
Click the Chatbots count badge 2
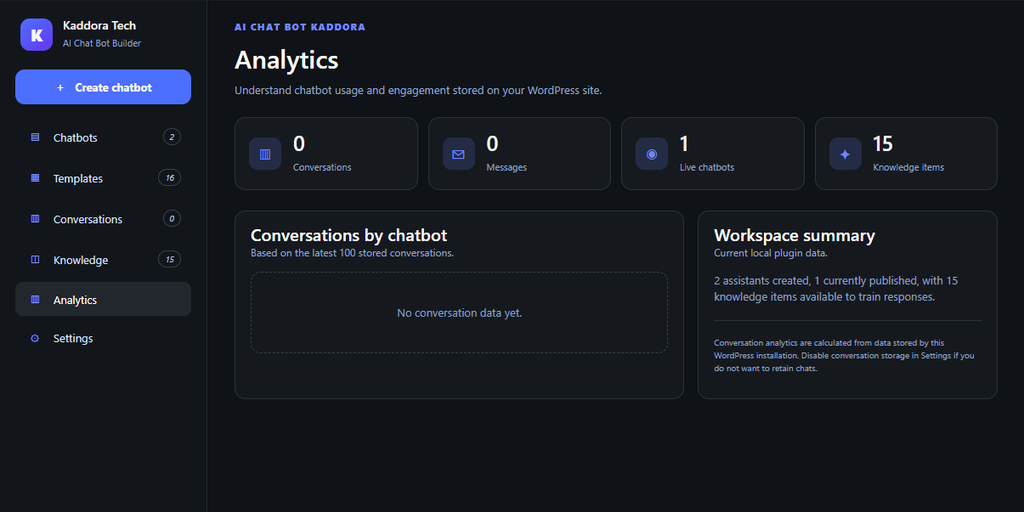point(172,137)
